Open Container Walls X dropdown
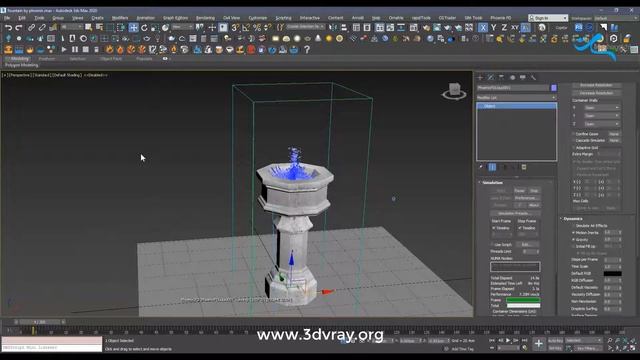 pyautogui.click(x=602, y=108)
